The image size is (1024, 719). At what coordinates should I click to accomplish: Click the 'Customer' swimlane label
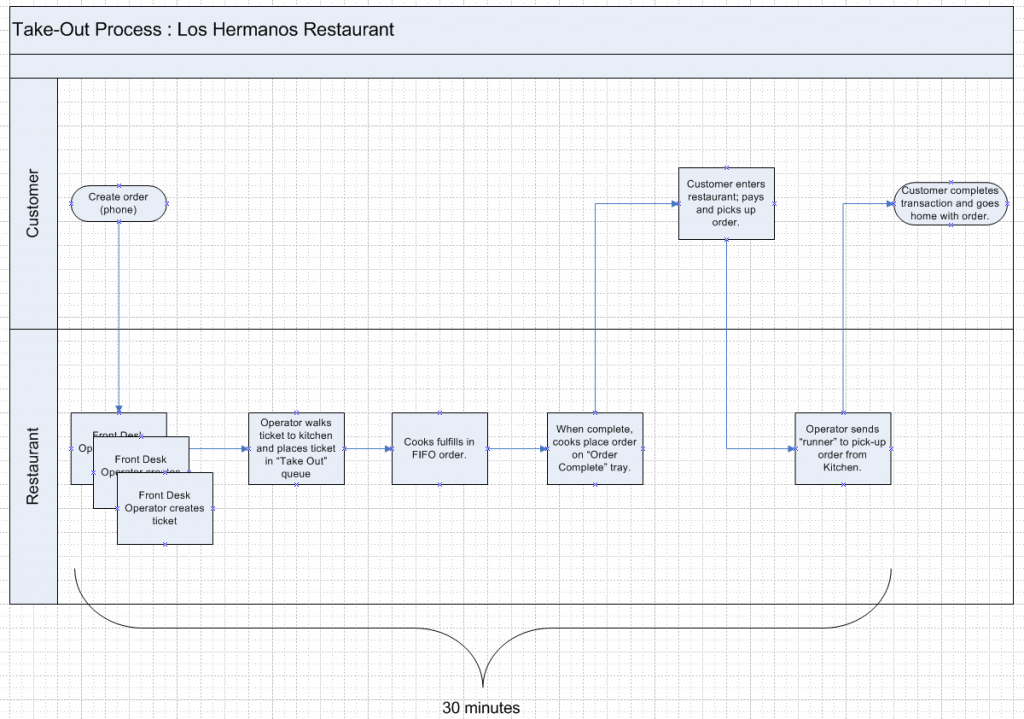(x=34, y=204)
